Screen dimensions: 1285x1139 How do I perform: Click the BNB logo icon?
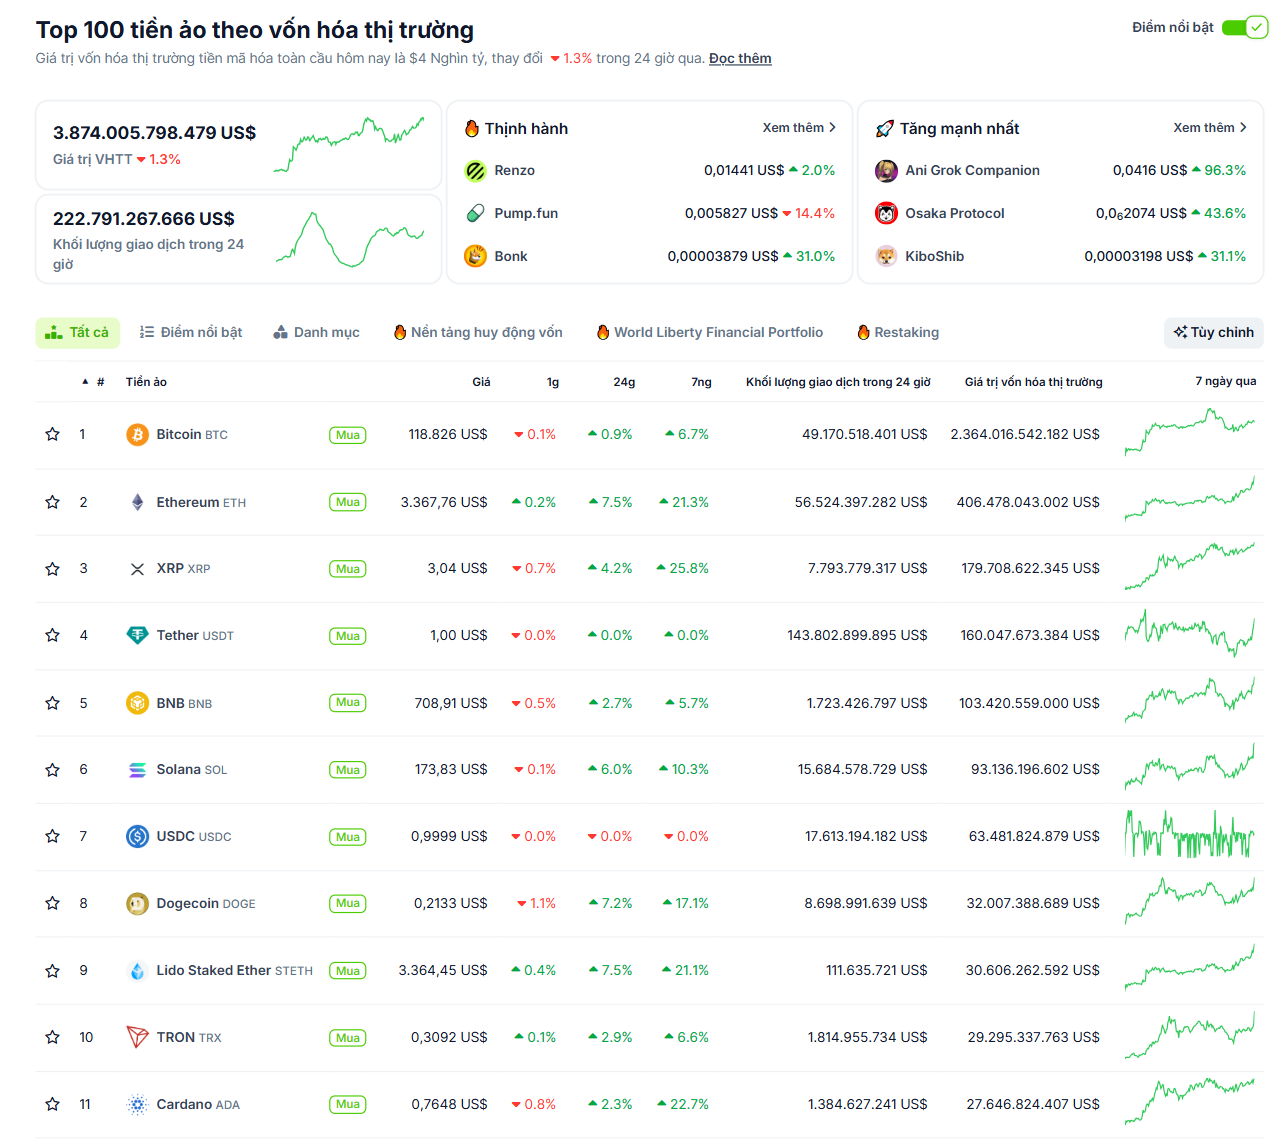(137, 703)
